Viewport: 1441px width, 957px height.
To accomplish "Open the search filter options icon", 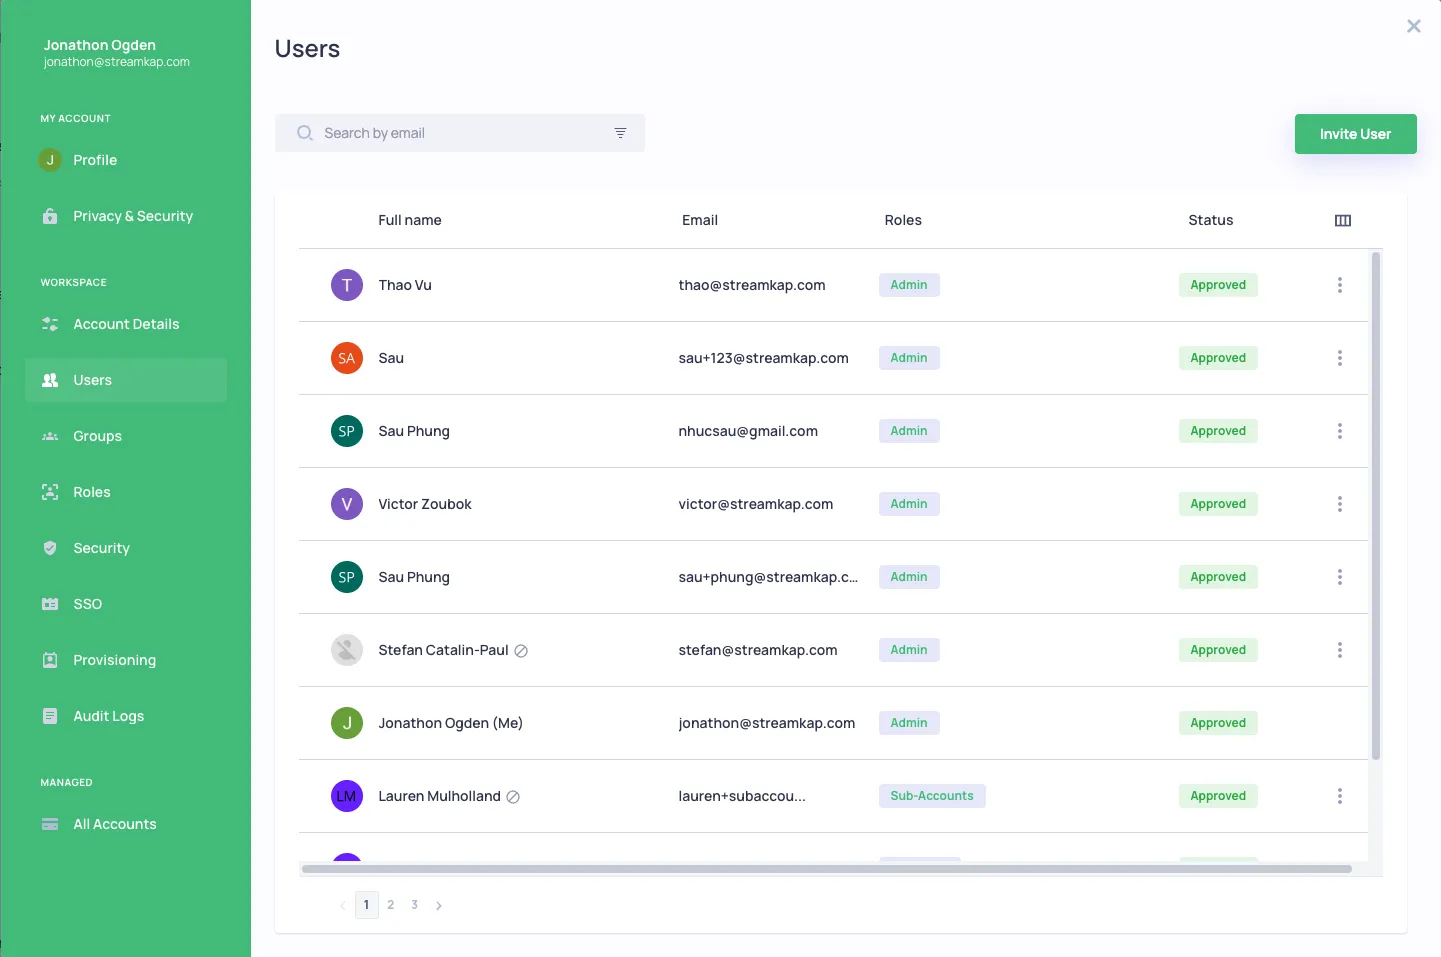I will (620, 133).
